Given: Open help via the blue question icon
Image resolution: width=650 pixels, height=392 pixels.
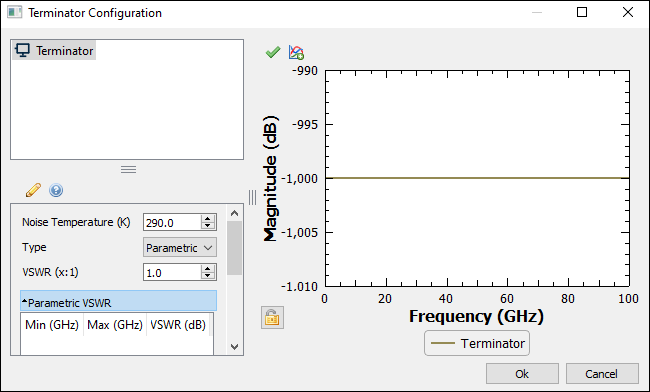Looking at the screenshot, I should coord(56,190).
